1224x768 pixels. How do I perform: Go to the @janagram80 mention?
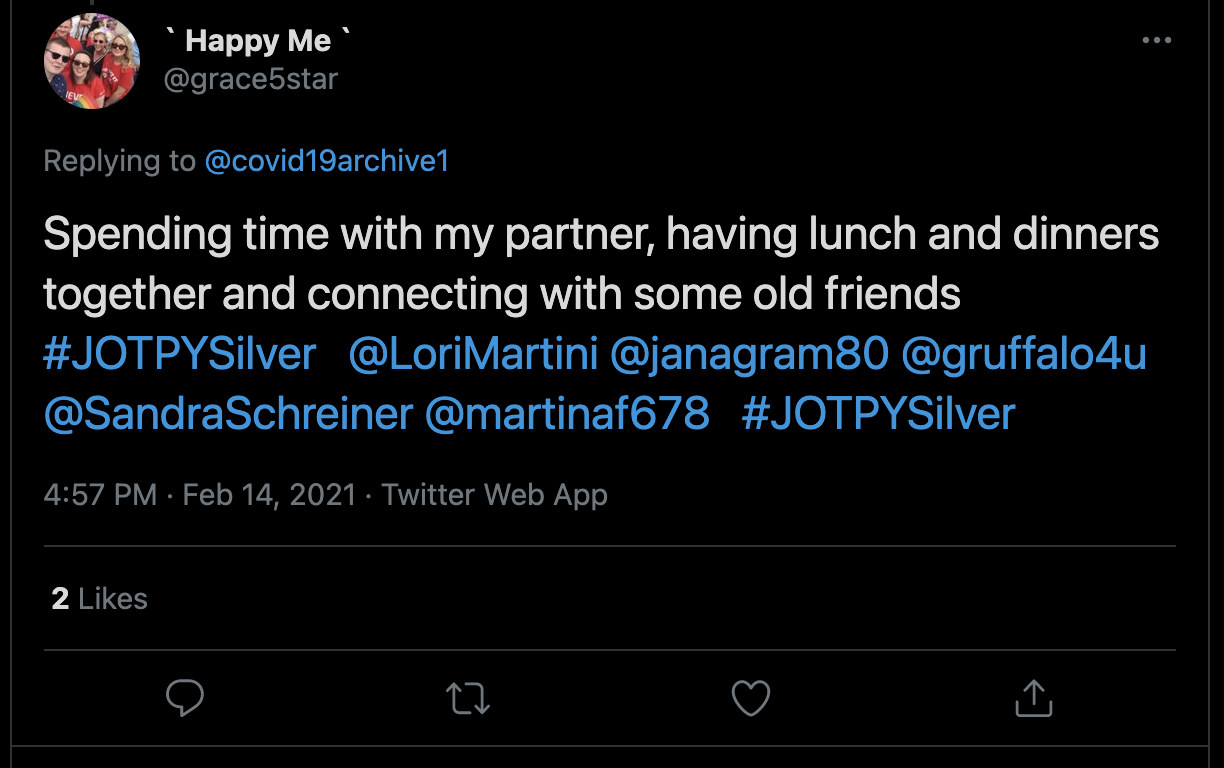(x=749, y=354)
